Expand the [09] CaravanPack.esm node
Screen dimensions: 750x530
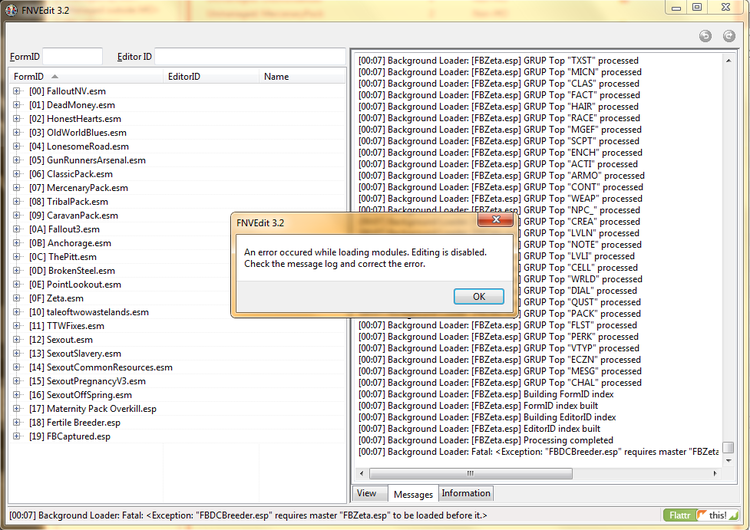(x=17, y=215)
